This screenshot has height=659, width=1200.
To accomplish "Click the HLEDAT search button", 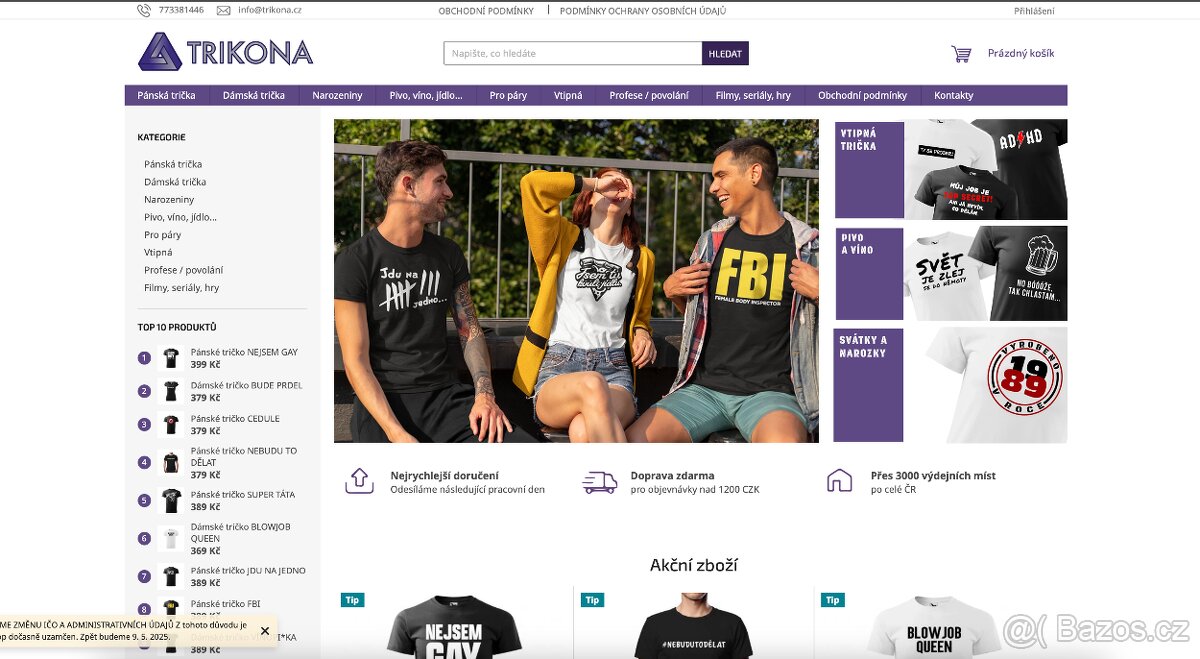I will coord(725,54).
